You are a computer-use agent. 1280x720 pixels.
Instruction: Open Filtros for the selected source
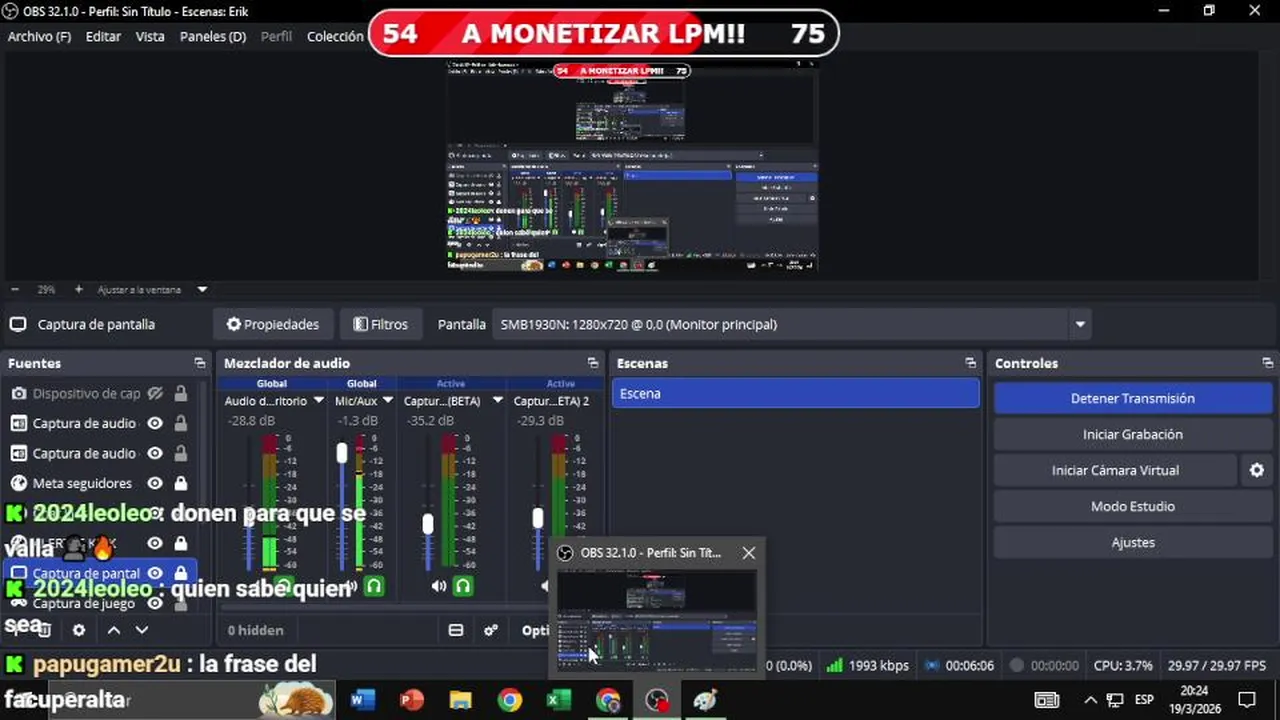(x=380, y=324)
